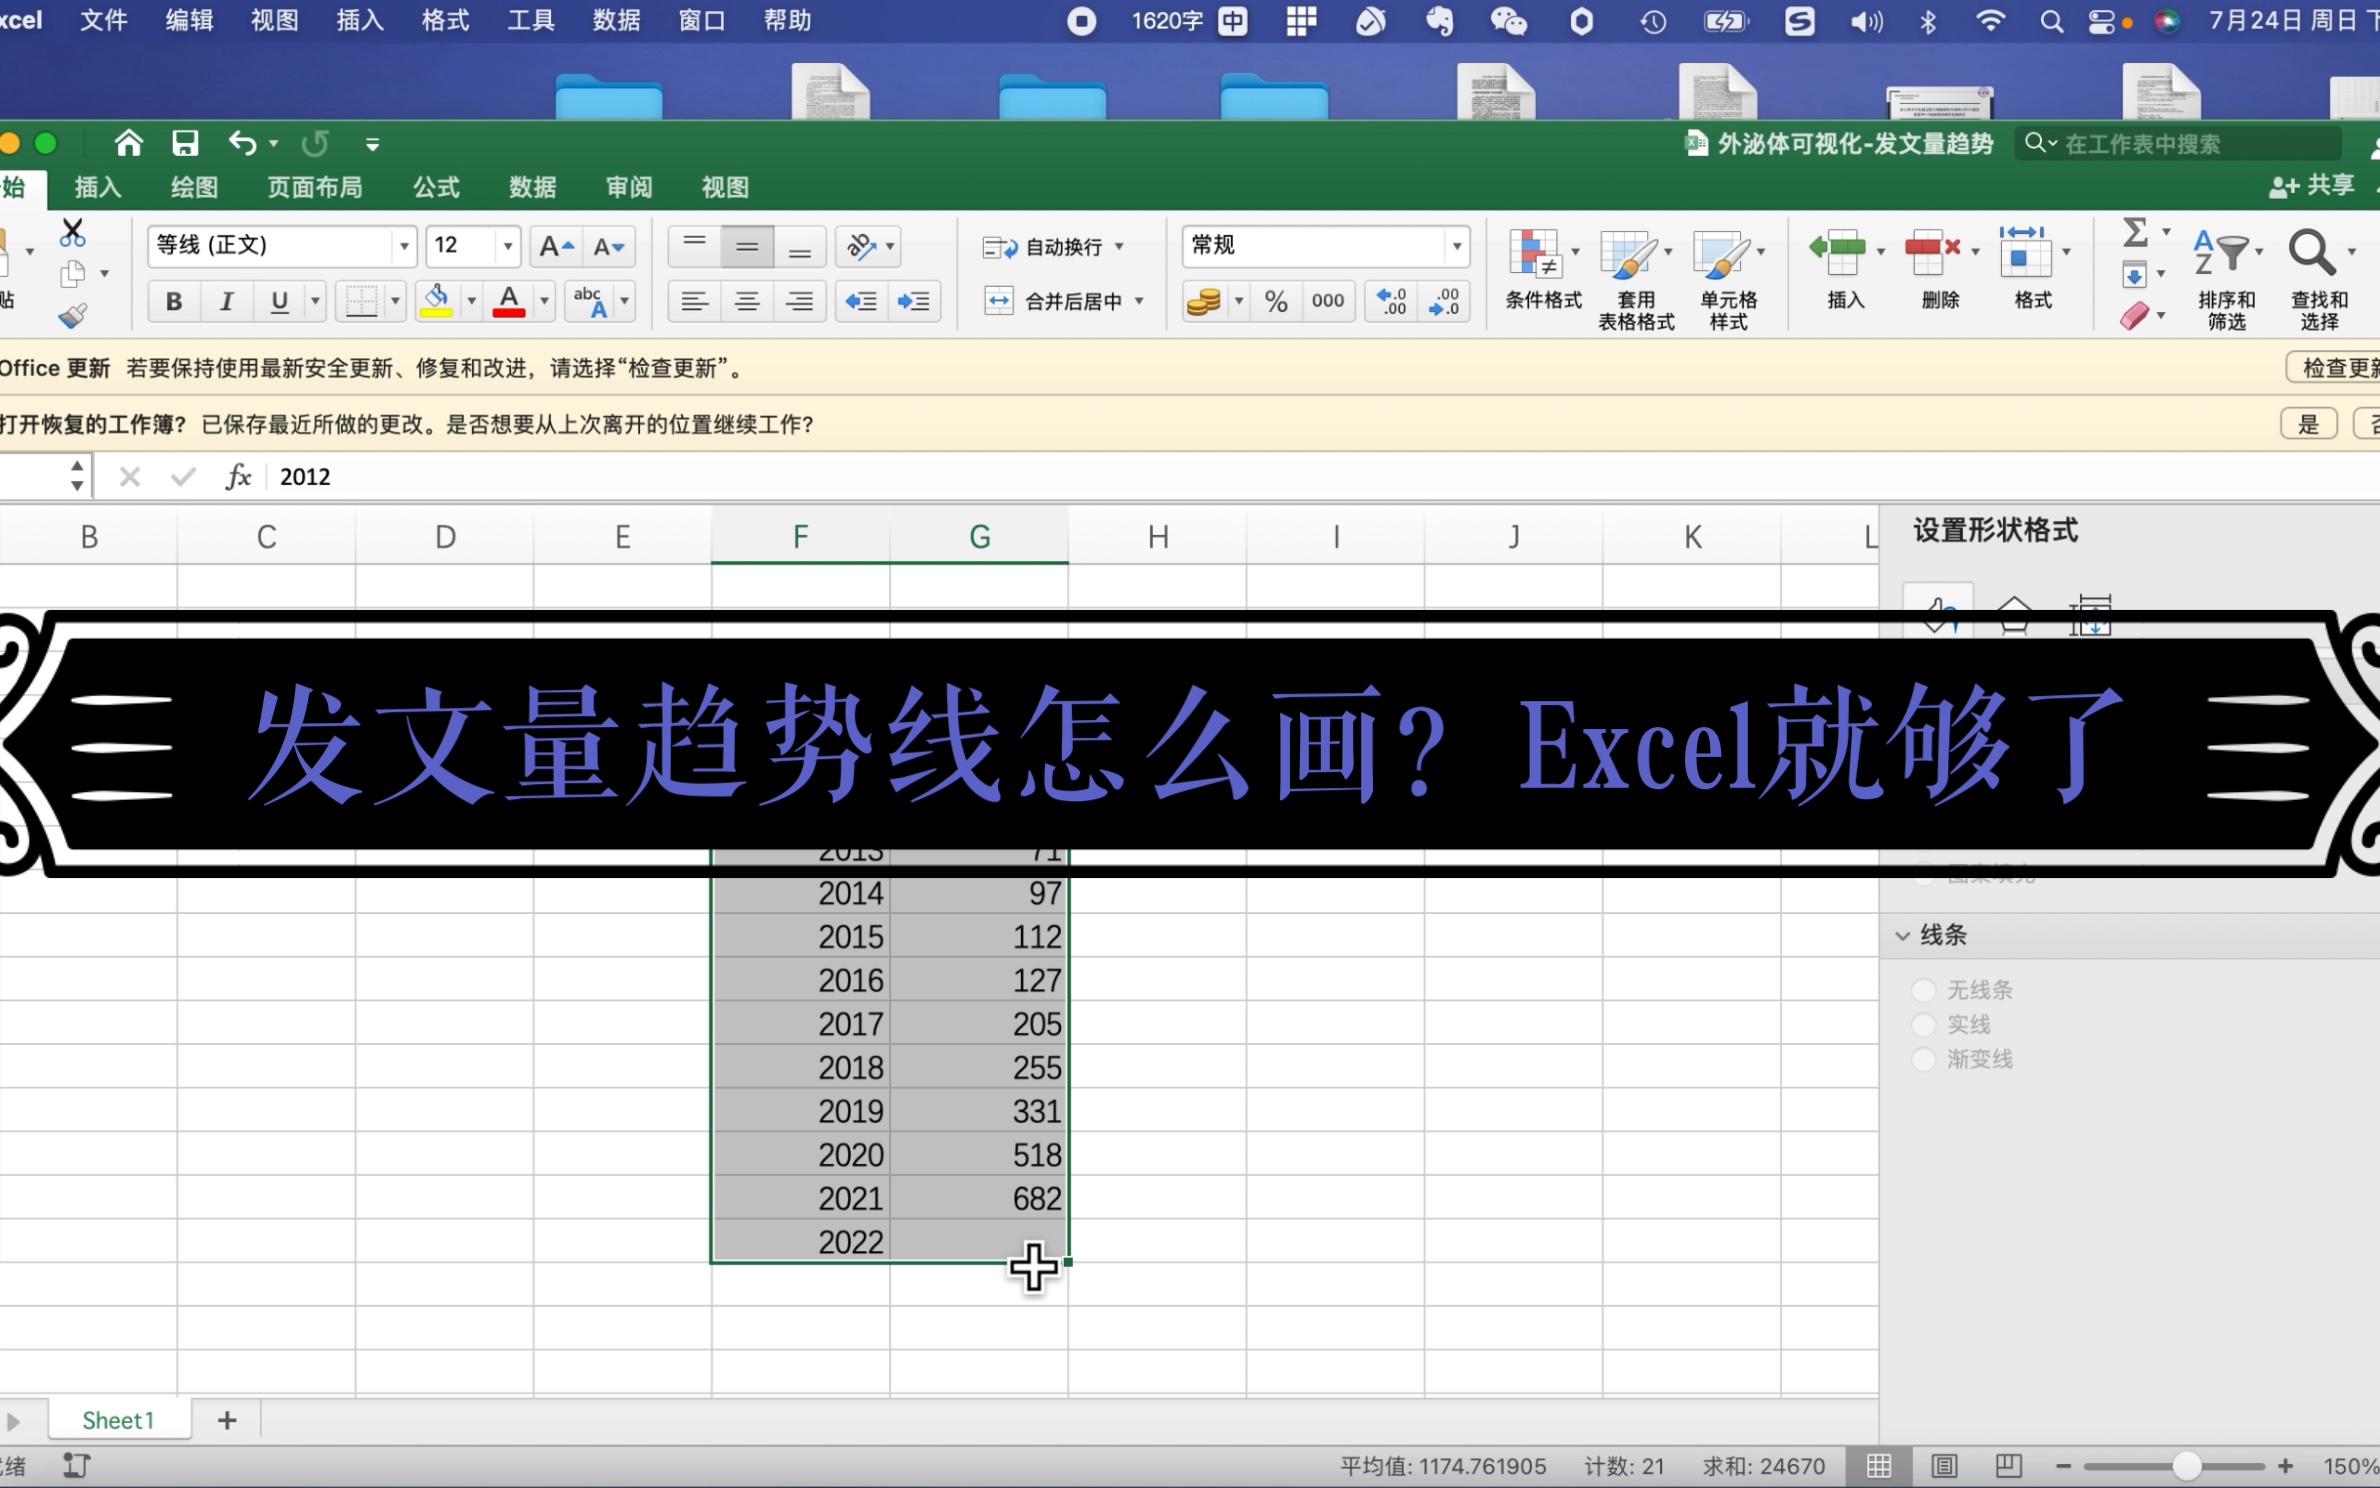Click the Format Painter brush icon
2380x1488 pixels.
click(72, 317)
